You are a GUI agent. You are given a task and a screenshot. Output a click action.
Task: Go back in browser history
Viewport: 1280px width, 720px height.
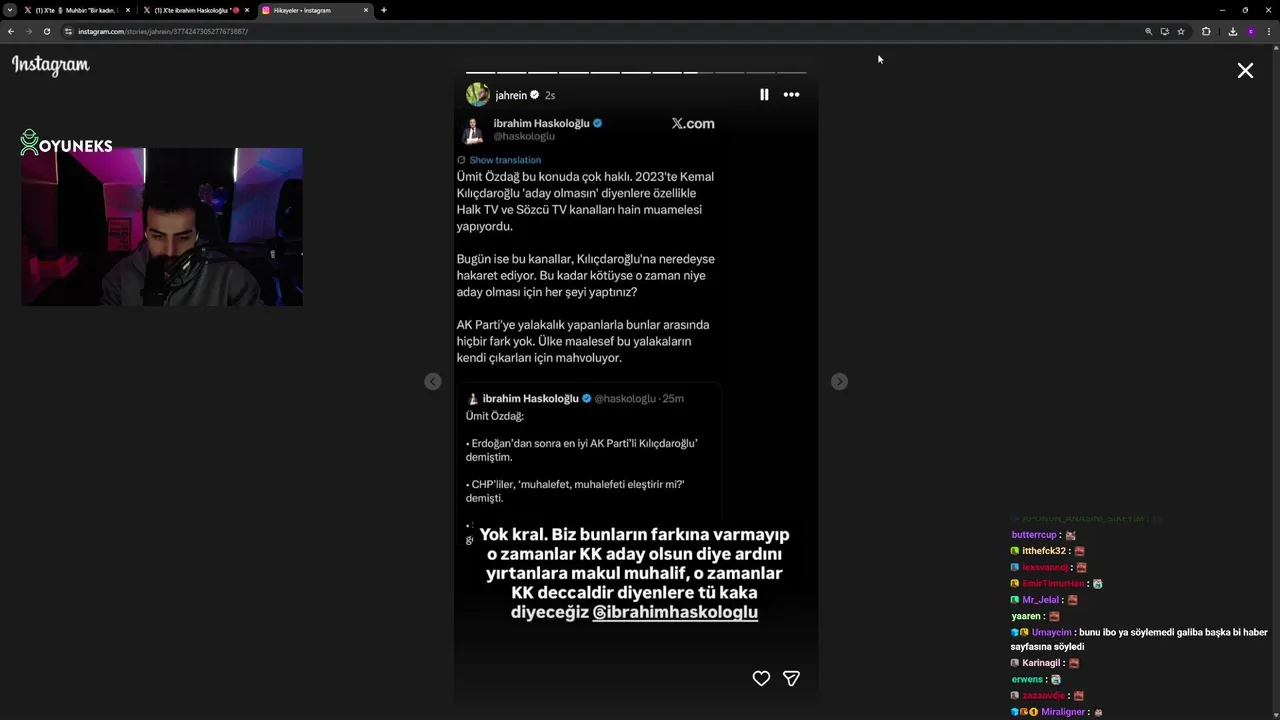click(11, 31)
